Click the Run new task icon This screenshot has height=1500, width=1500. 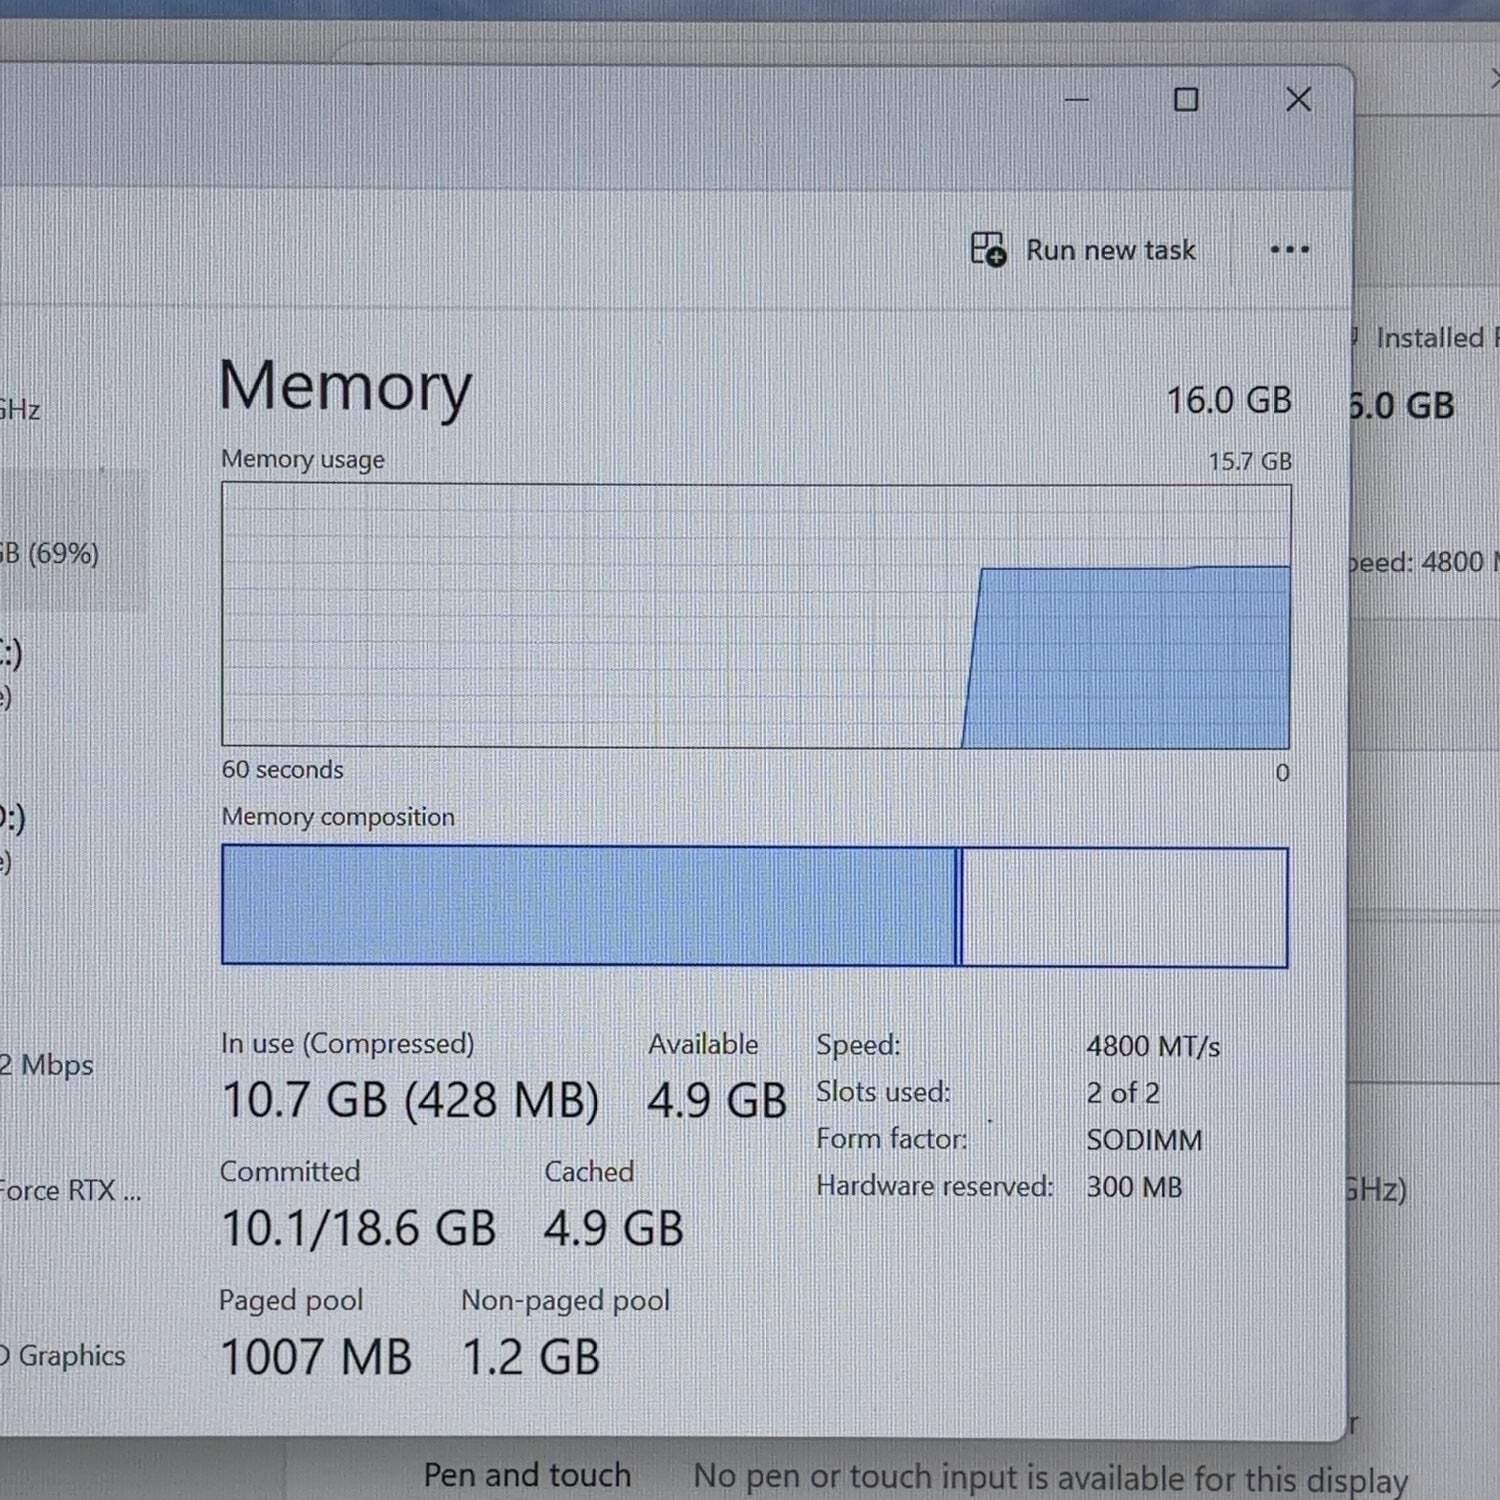click(988, 249)
